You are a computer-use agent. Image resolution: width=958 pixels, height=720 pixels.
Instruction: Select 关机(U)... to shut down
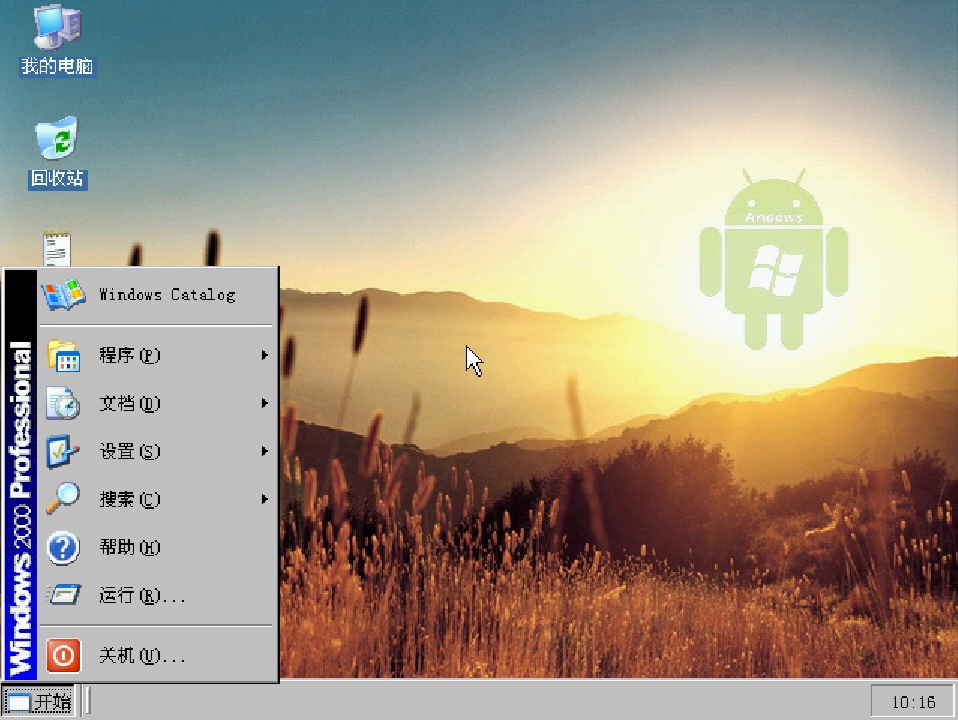158,655
